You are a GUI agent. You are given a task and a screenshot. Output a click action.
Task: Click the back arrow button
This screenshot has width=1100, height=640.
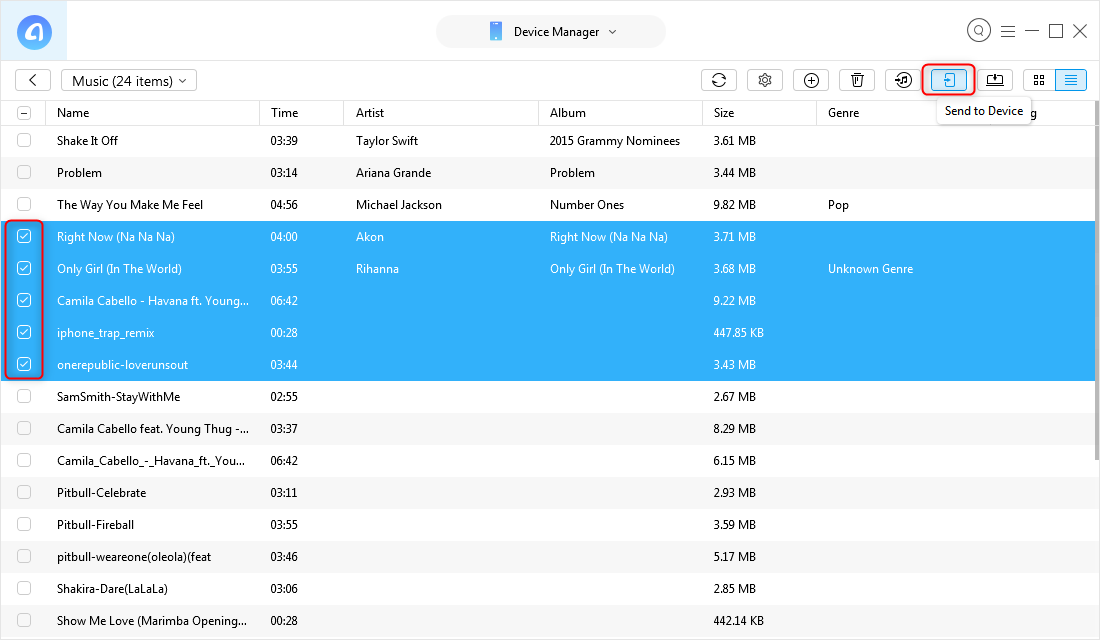pos(33,81)
